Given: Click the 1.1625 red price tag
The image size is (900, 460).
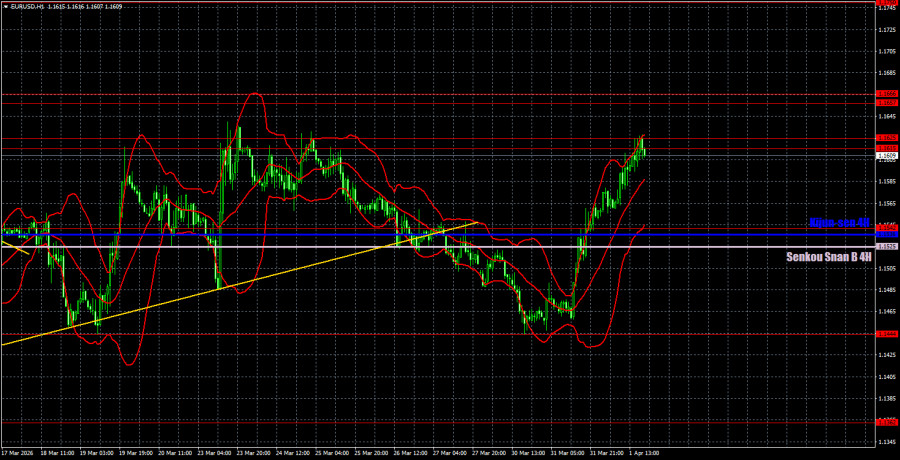Looking at the screenshot, I should (x=887, y=138).
